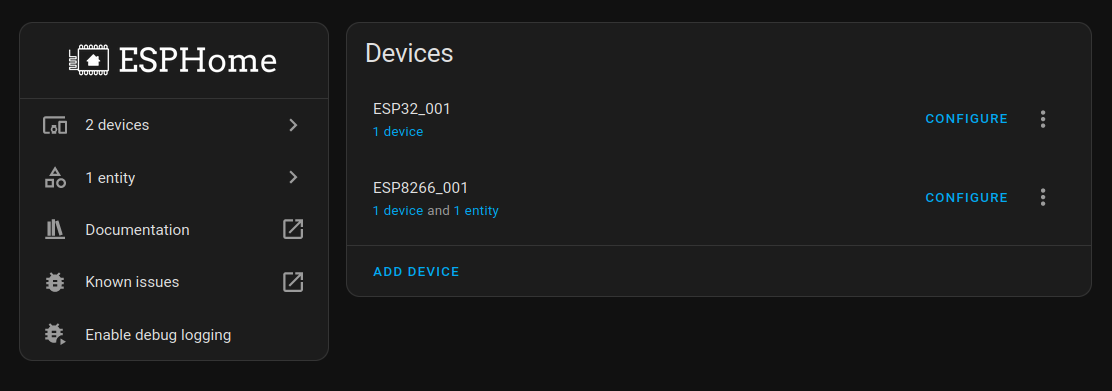Click the devices icon beside 2 devices
1112x391 pixels.
(55, 126)
